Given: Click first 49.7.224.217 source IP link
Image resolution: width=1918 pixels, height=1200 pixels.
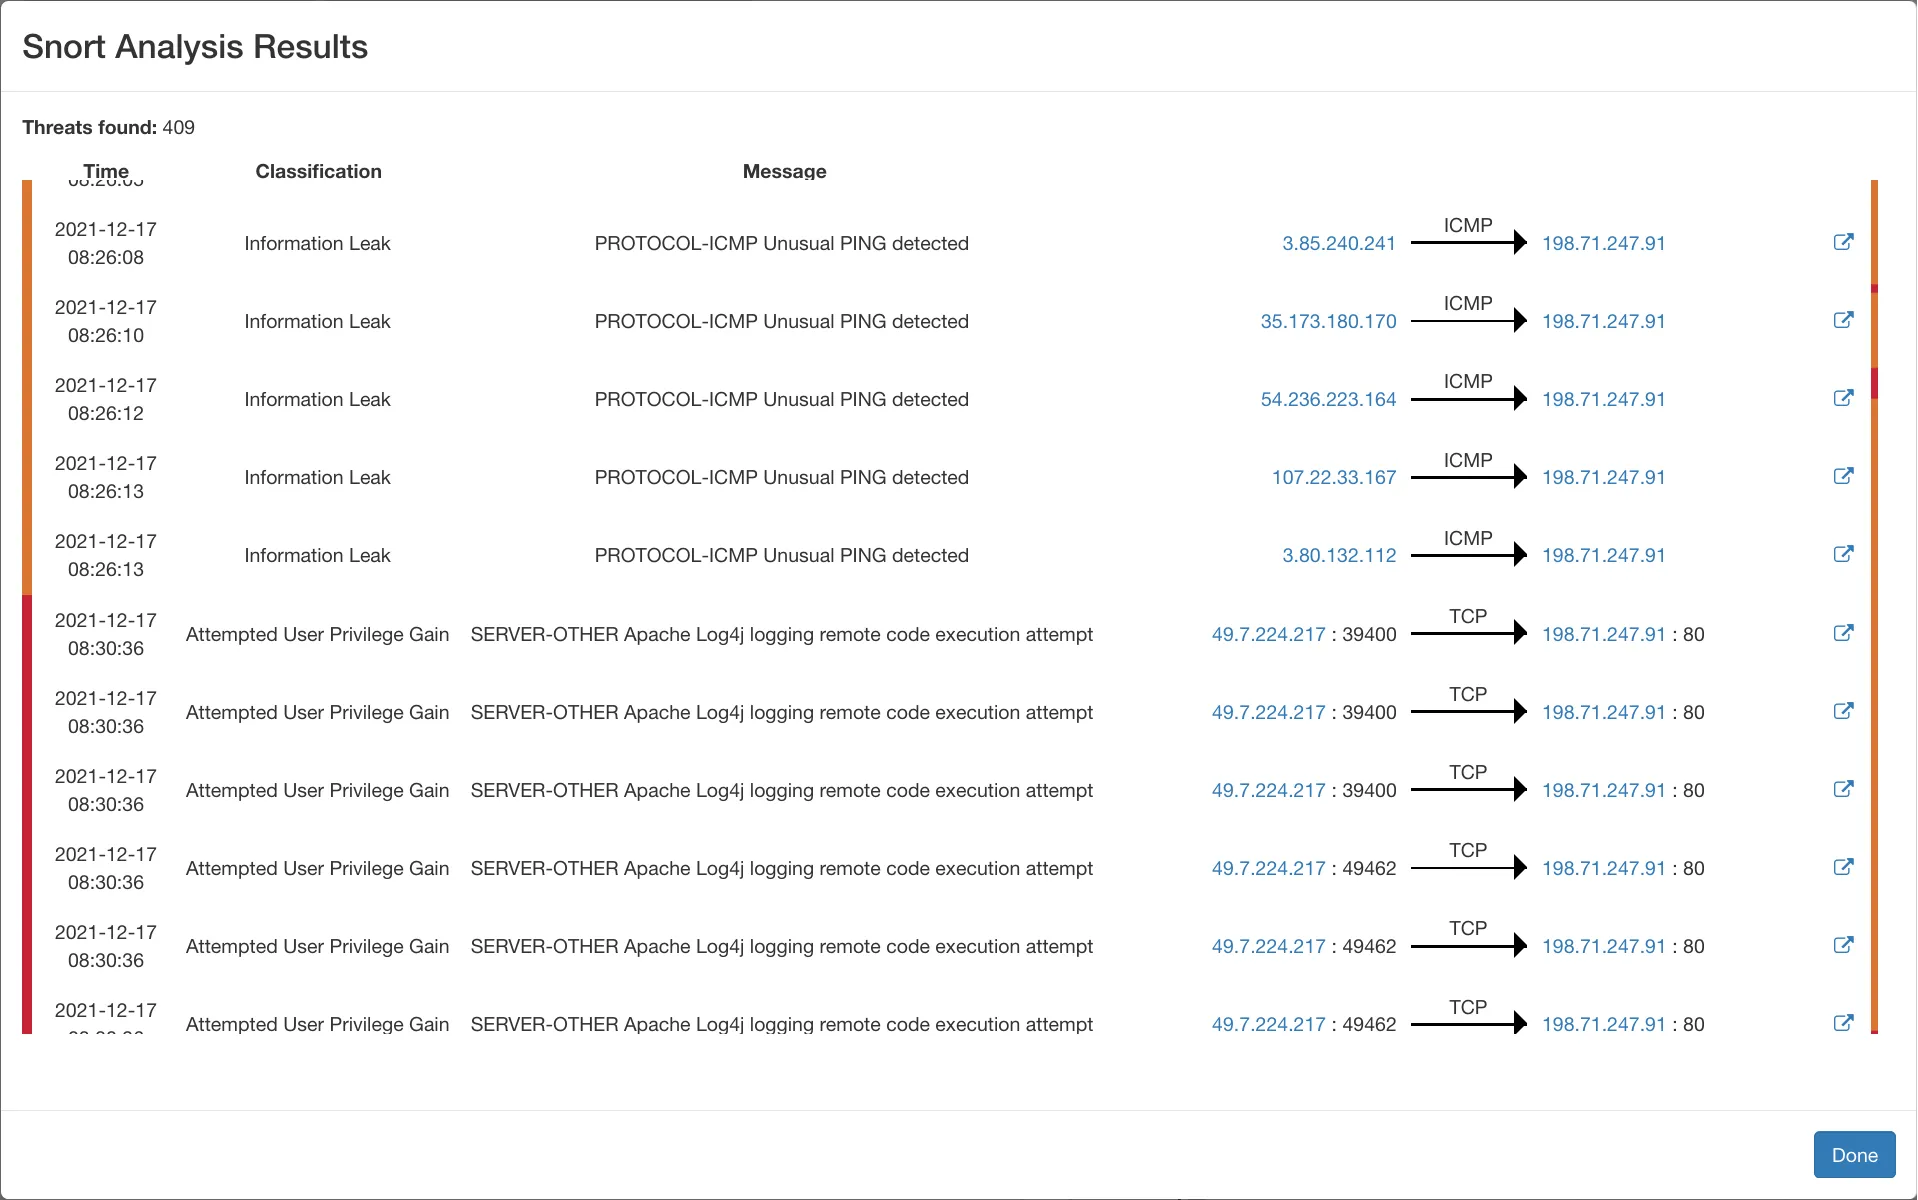Looking at the screenshot, I should pos(1268,634).
